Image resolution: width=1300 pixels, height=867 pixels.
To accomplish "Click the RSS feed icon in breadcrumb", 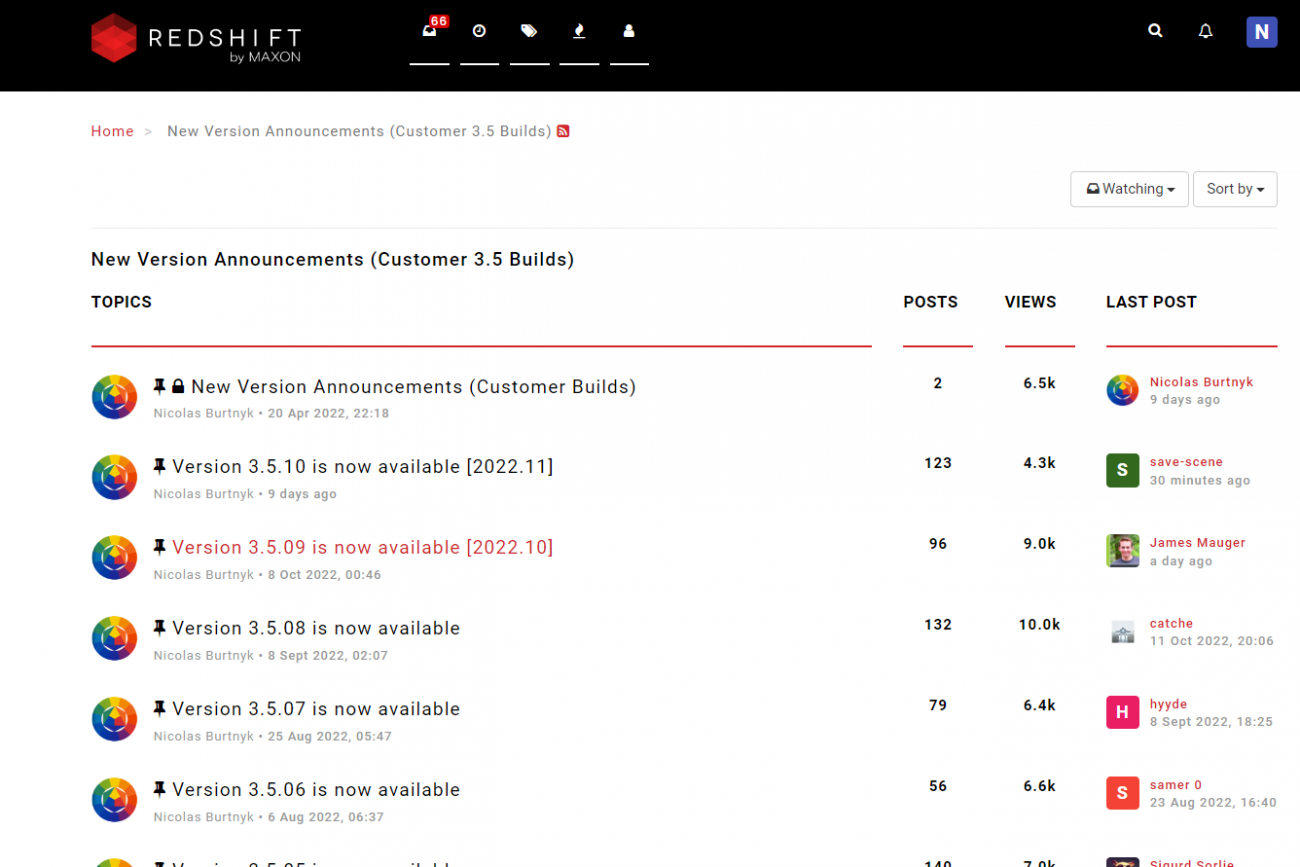I will click(563, 131).
